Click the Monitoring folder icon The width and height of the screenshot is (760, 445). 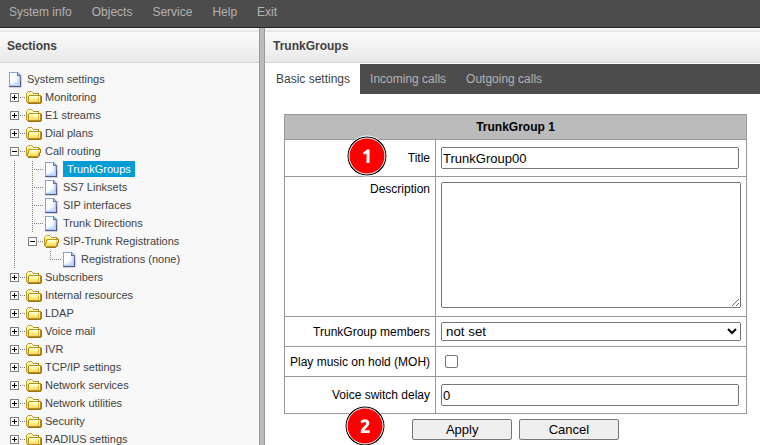click(x=34, y=97)
